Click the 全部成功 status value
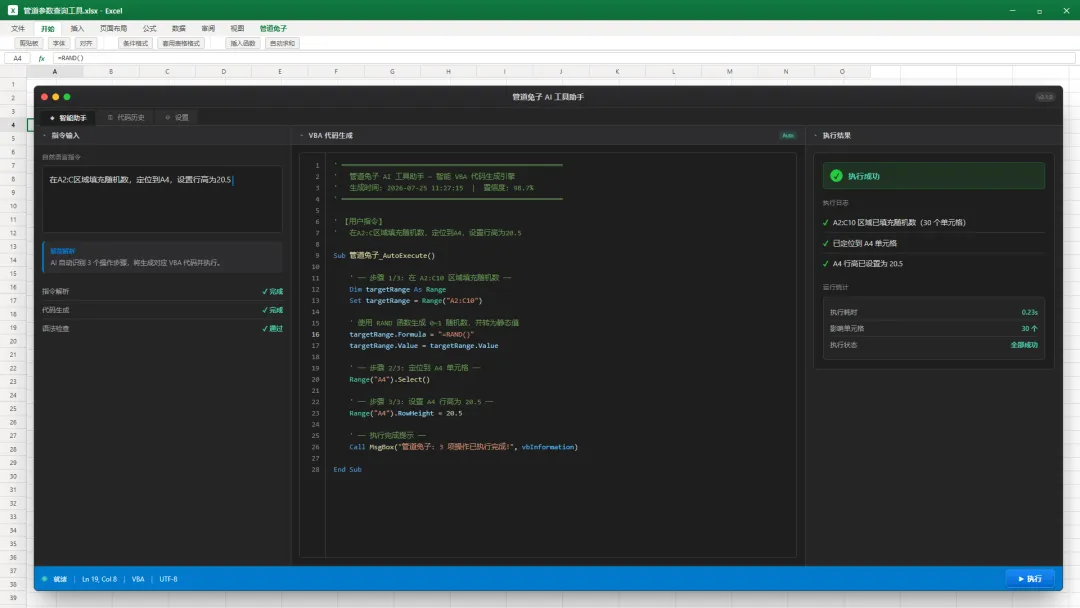The height and width of the screenshot is (608, 1080). click(1024, 346)
